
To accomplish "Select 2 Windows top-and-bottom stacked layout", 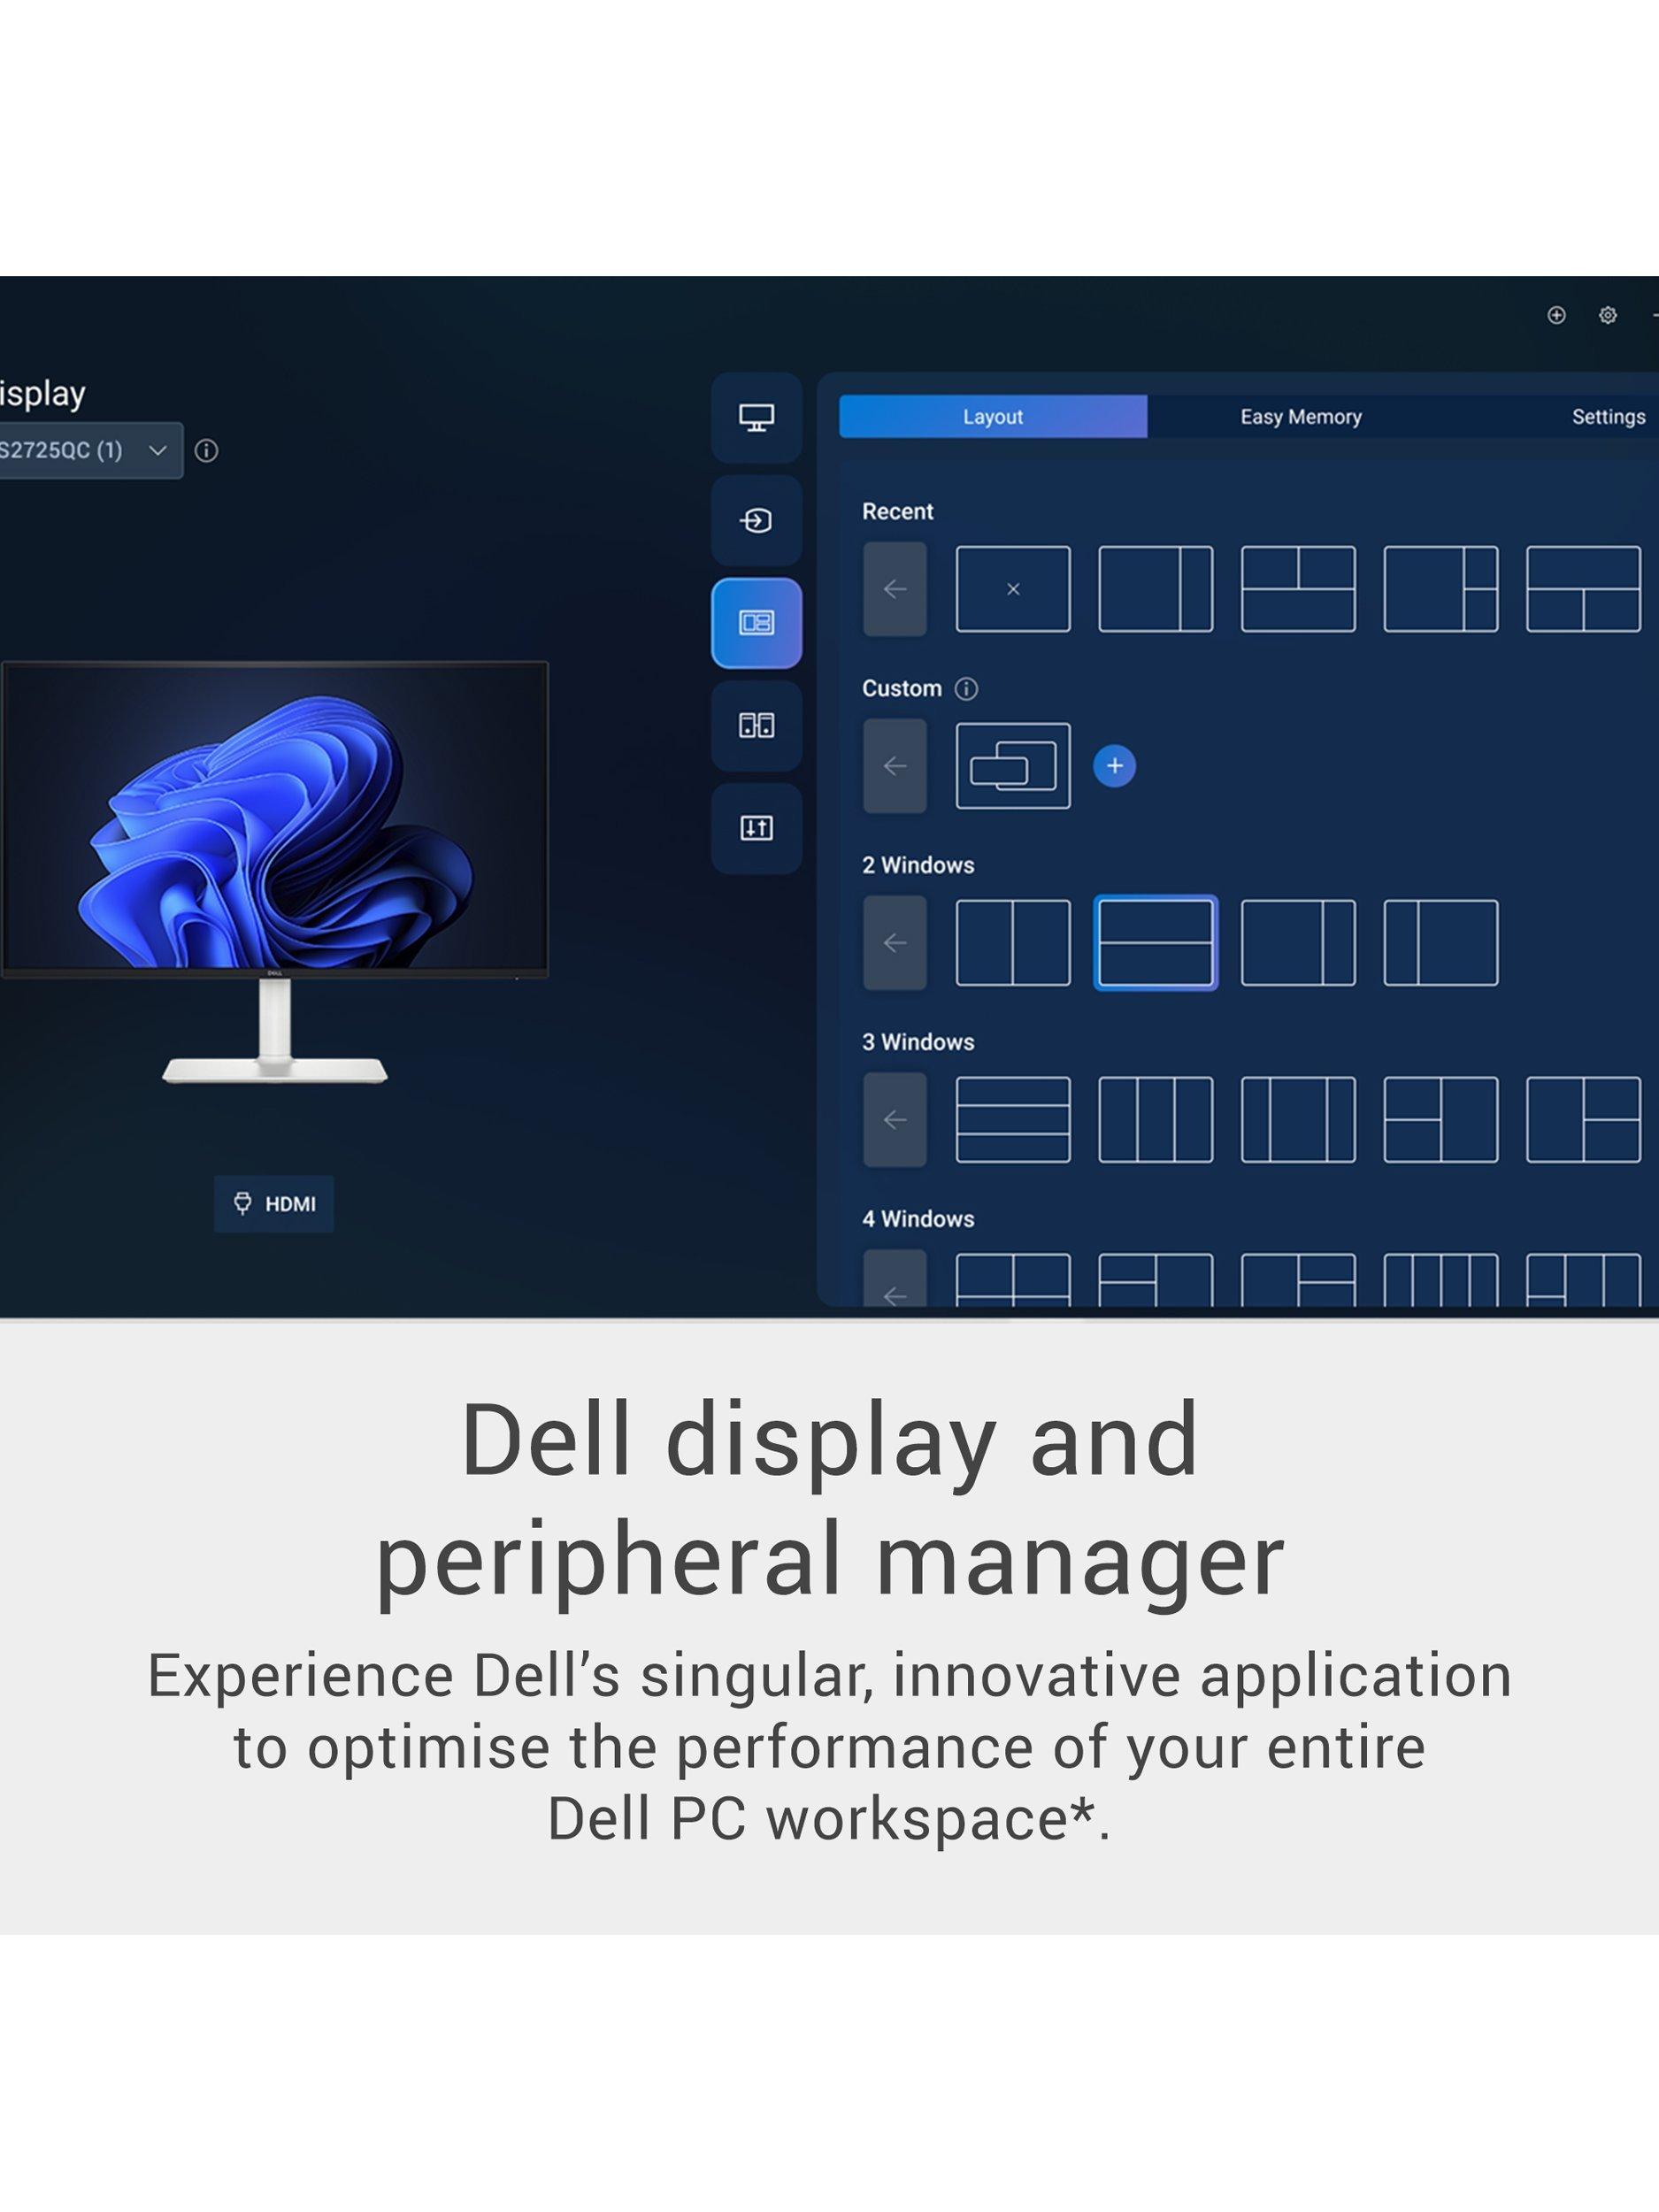I will (x=1156, y=943).
